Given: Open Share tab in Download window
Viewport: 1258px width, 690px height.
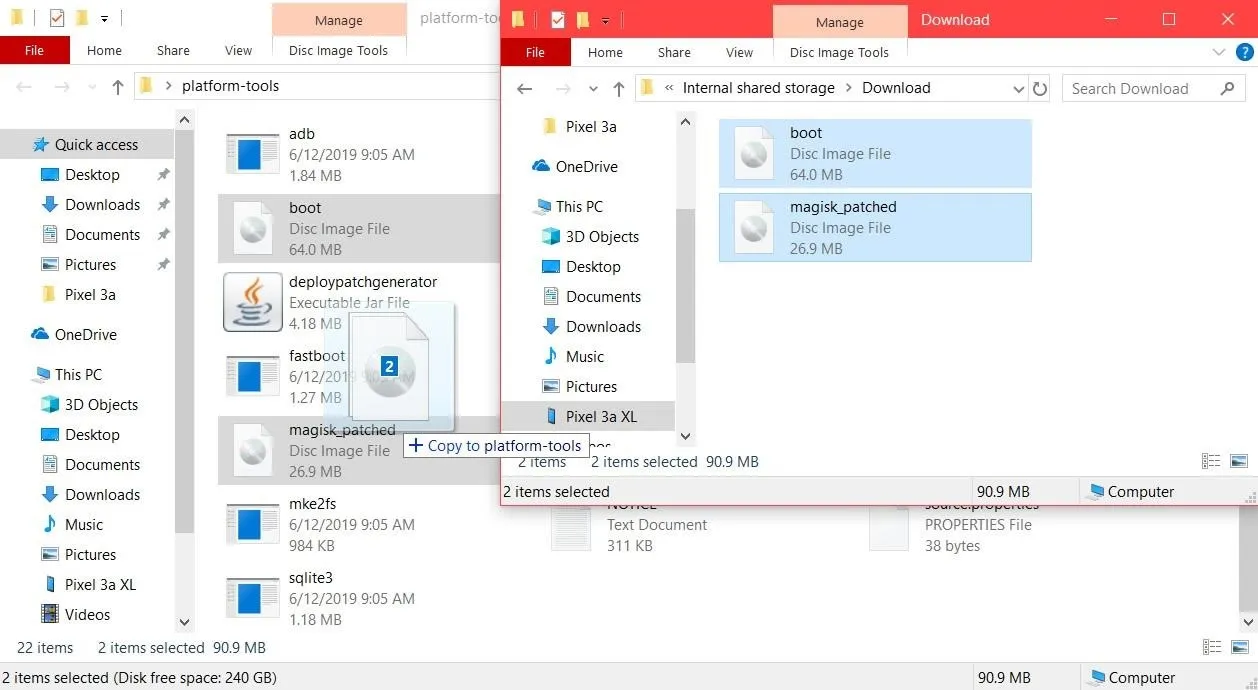Looking at the screenshot, I should (x=674, y=52).
